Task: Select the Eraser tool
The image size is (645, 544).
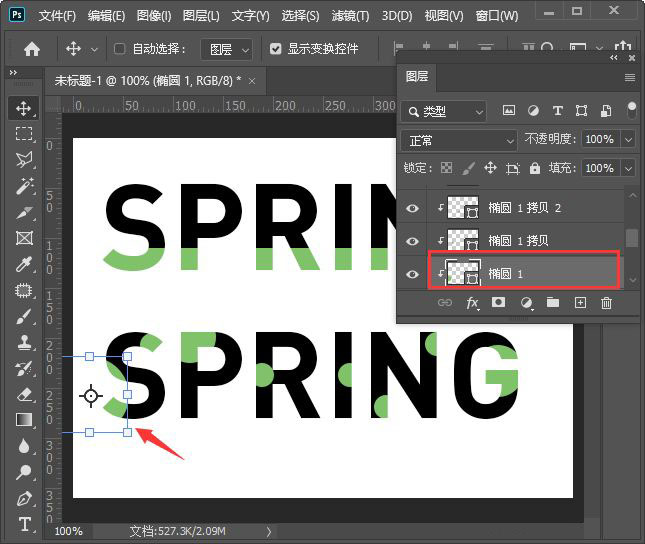Action: [x=24, y=395]
